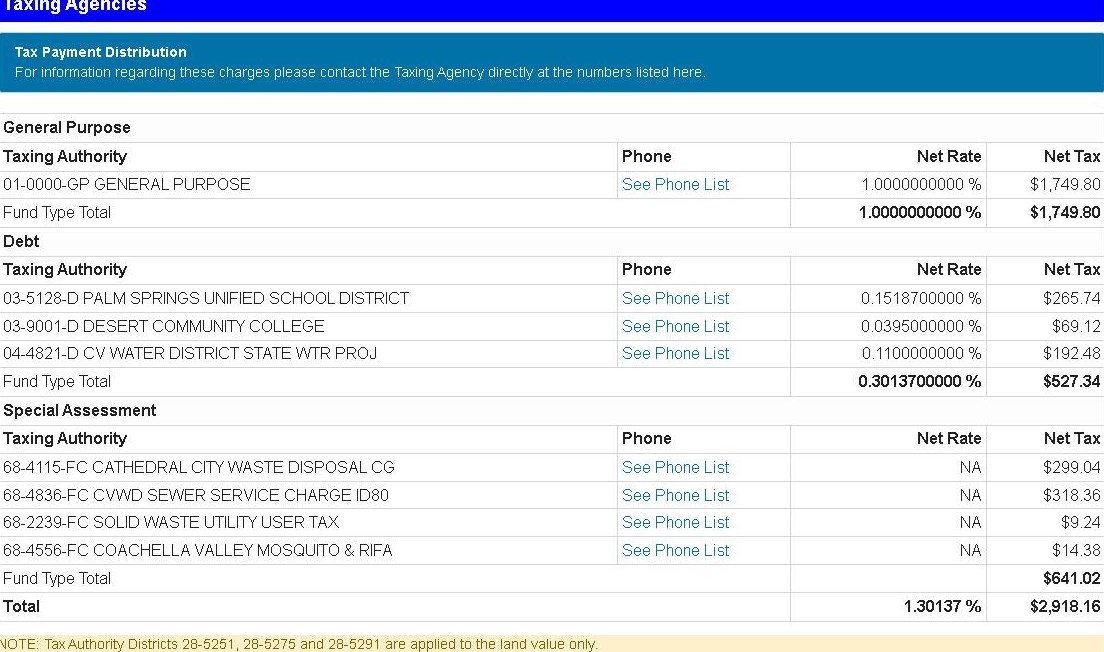This screenshot has width=1104, height=652.
Task: Select the 01-0000-GP GENERAL PURPOSE authority name
Action: (127, 184)
